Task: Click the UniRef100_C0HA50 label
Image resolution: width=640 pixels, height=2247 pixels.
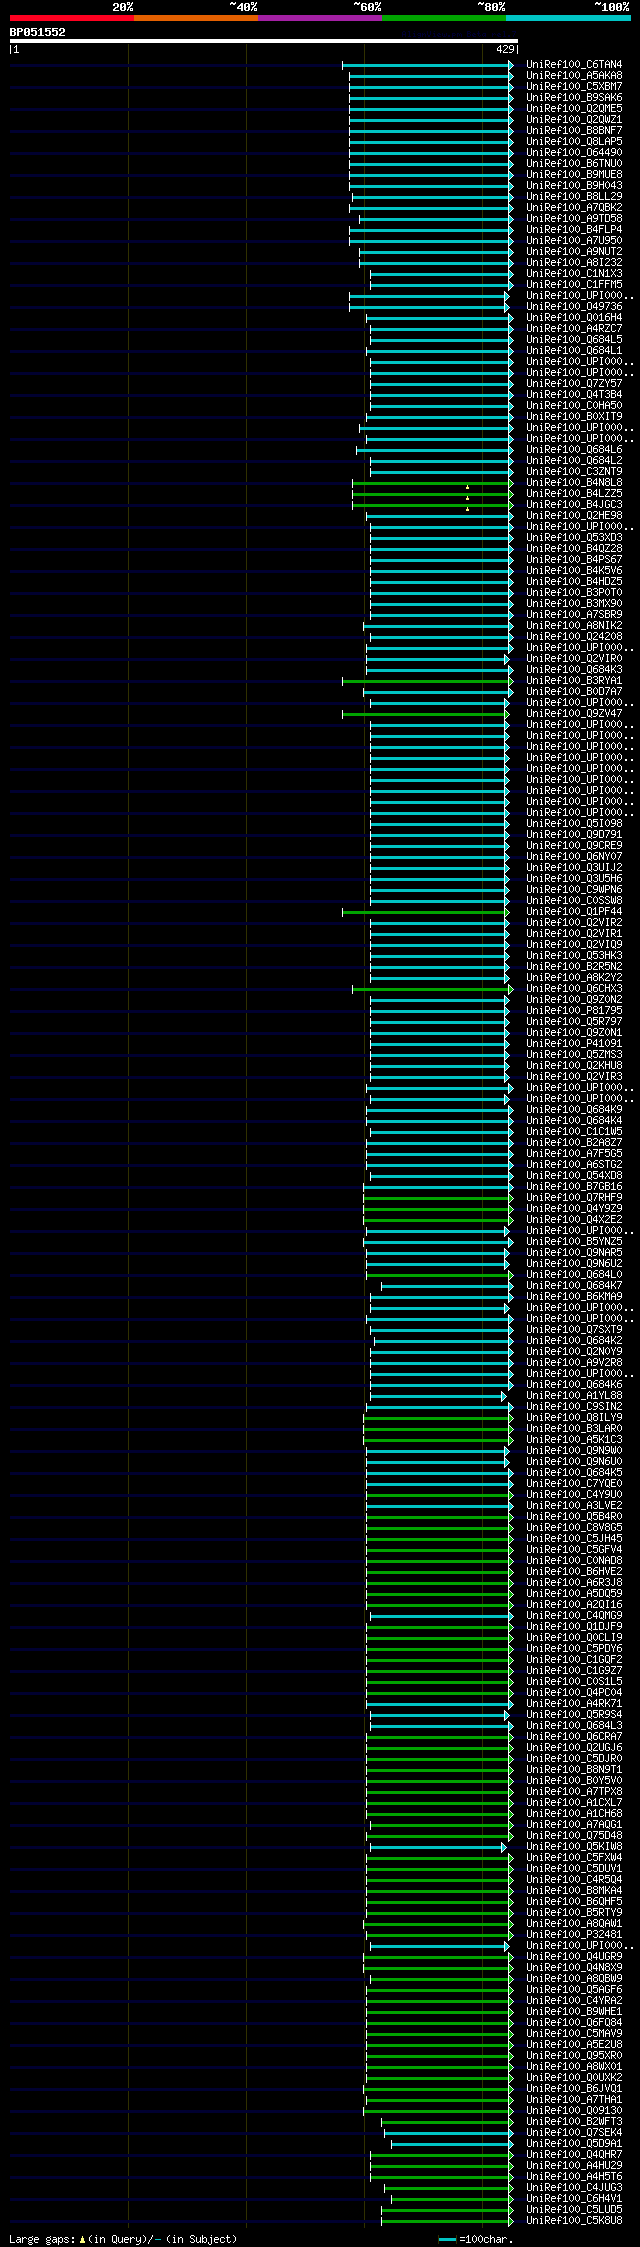Action: (574, 406)
